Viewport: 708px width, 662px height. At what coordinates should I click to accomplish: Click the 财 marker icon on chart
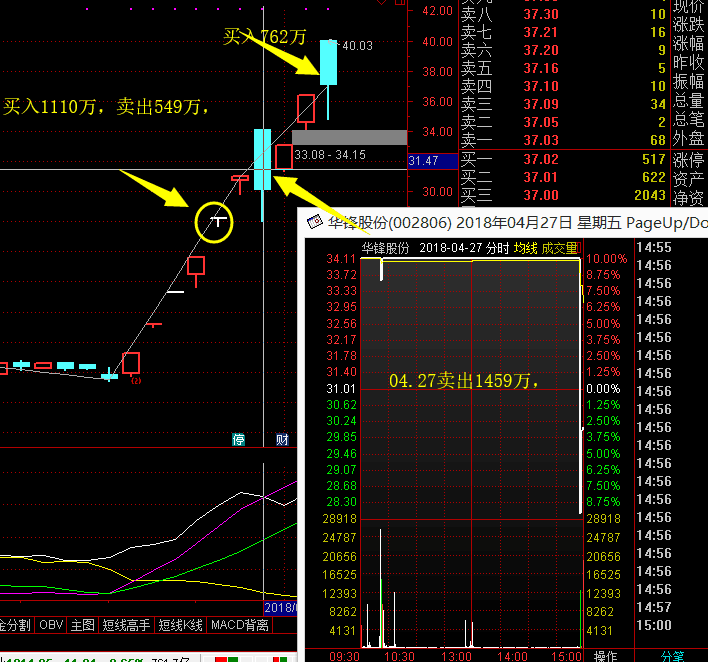coord(283,439)
